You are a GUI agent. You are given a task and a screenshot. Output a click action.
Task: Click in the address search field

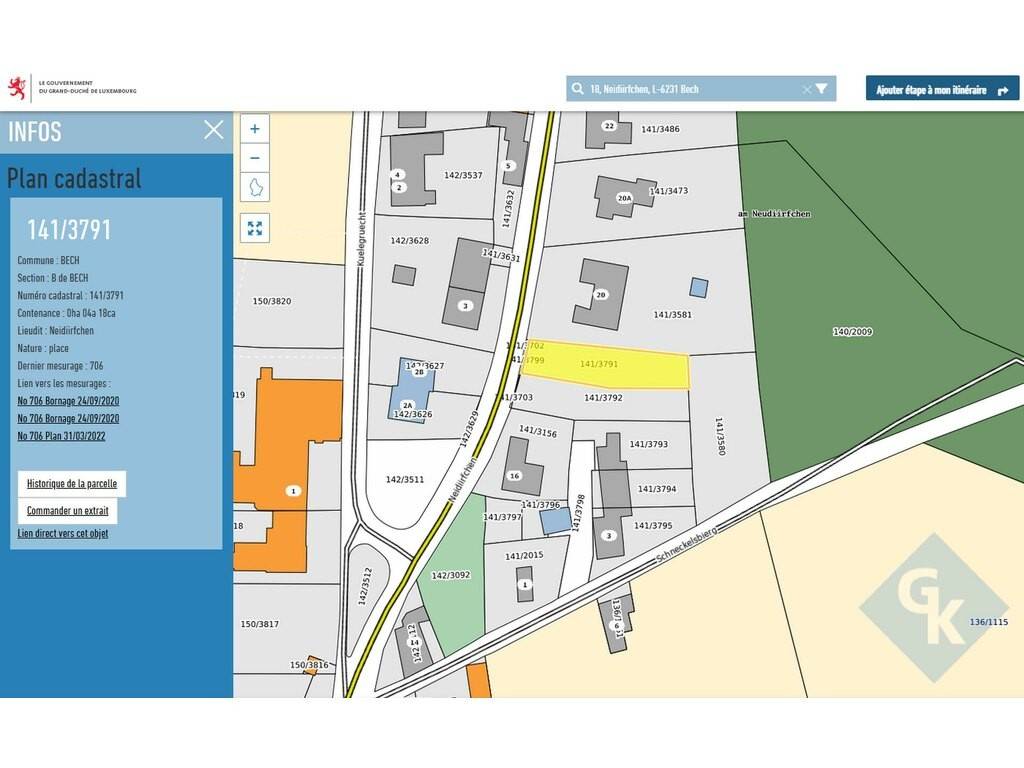(690, 89)
